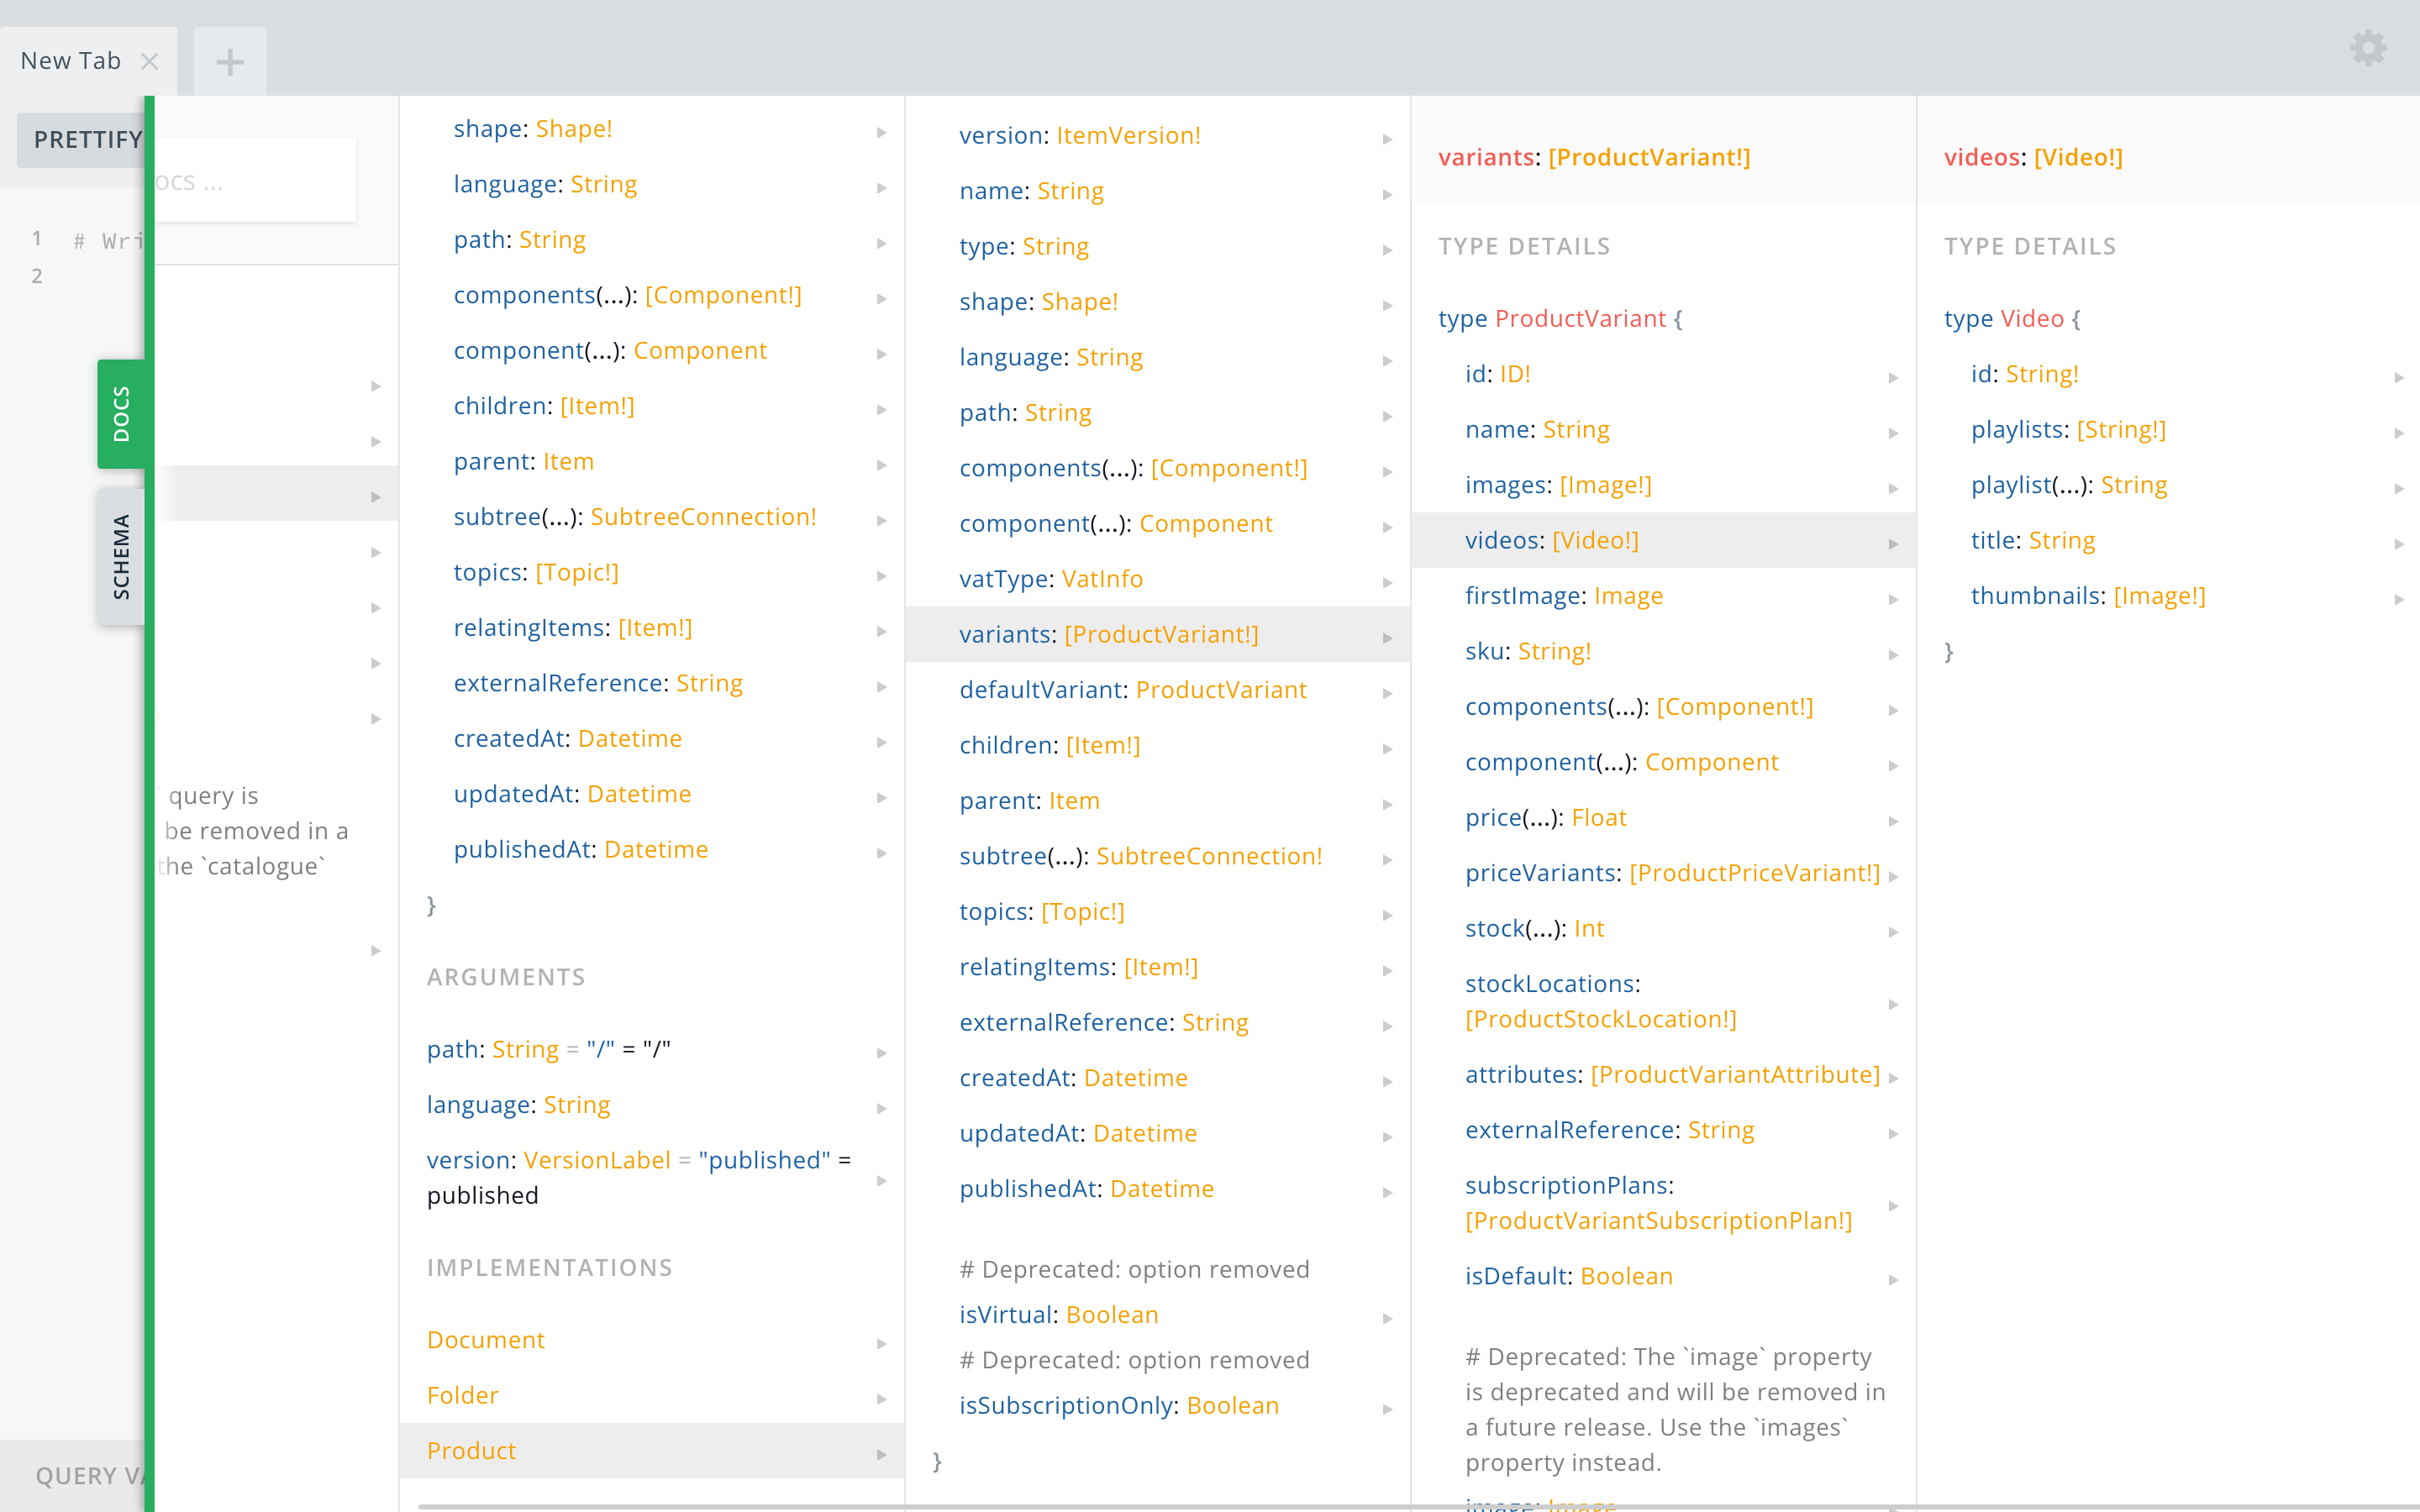The height and width of the screenshot is (1512, 2420).
Task: Open createdAt: Datetime in Product column
Action: (x=1158, y=1078)
